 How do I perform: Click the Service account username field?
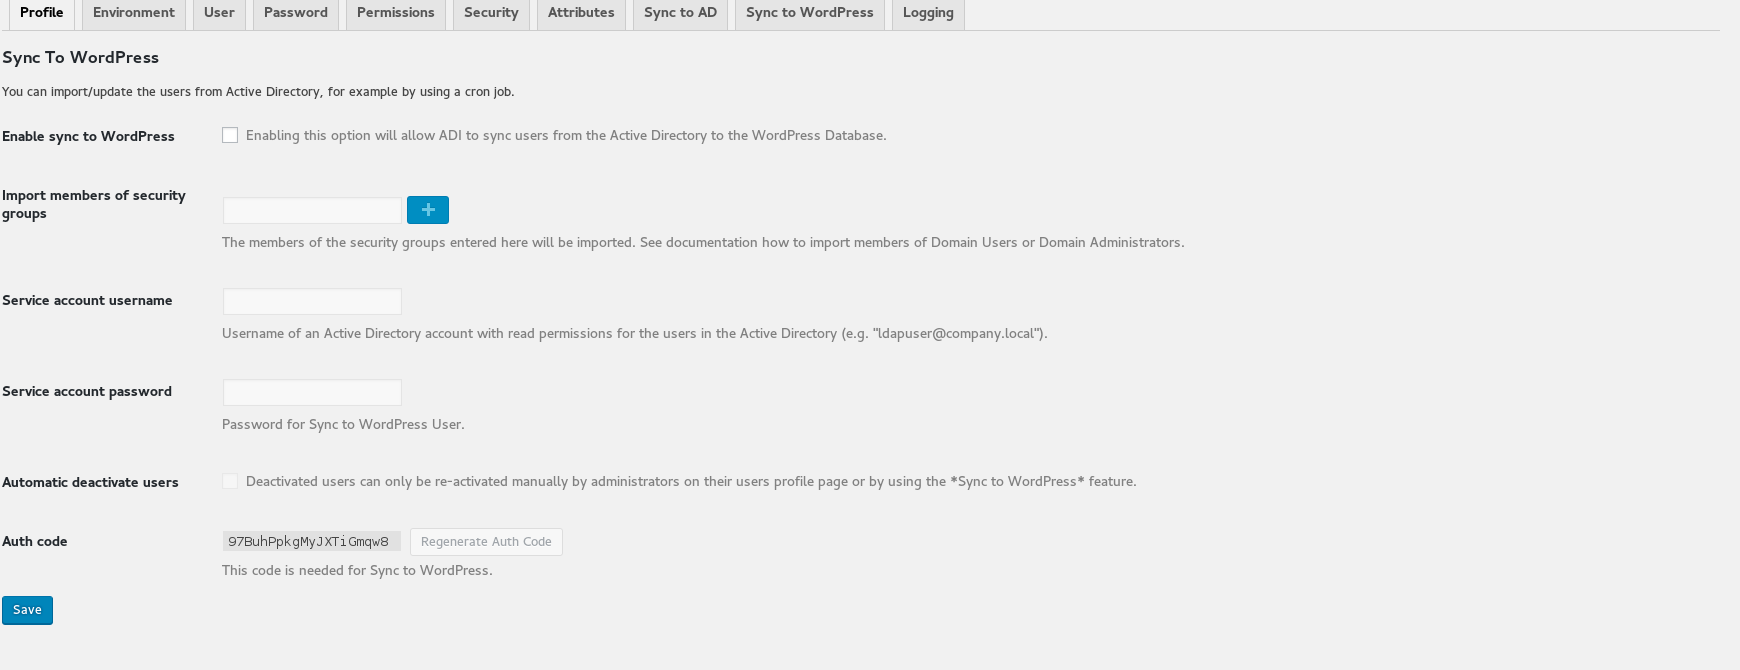pyautogui.click(x=312, y=301)
